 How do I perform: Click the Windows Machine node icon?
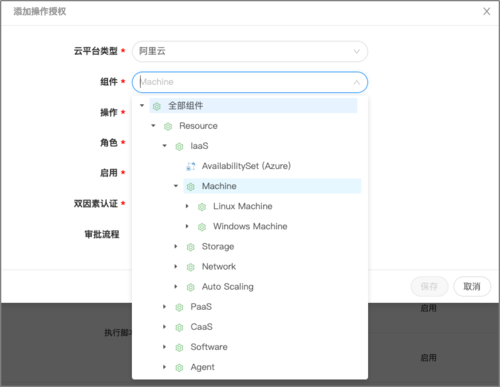click(x=202, y=227)
